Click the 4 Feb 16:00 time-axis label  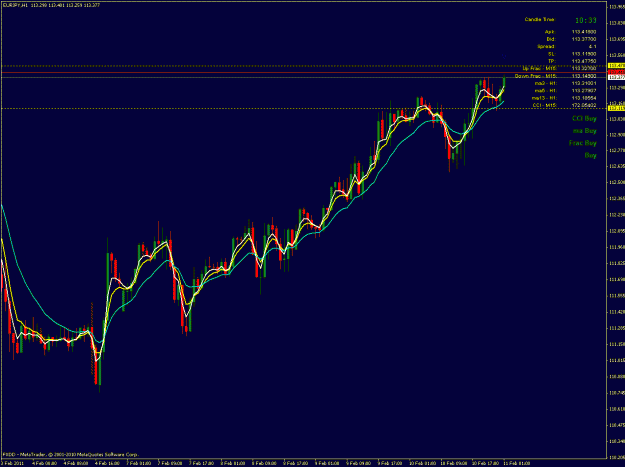107,463
